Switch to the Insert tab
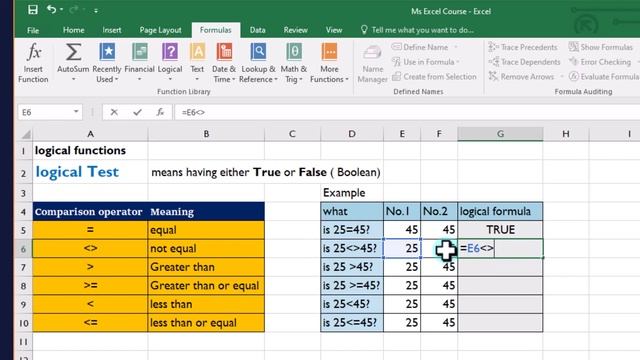Image resolution: width=640 pixels, height=360 pixels. pyautogui.click(x=111, y=30)
